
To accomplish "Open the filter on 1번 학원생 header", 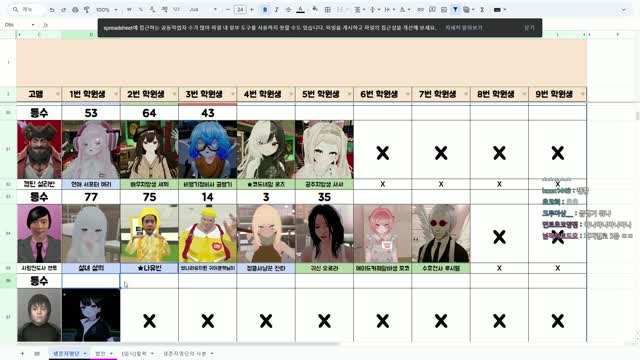I will click(x=116, y=94).
